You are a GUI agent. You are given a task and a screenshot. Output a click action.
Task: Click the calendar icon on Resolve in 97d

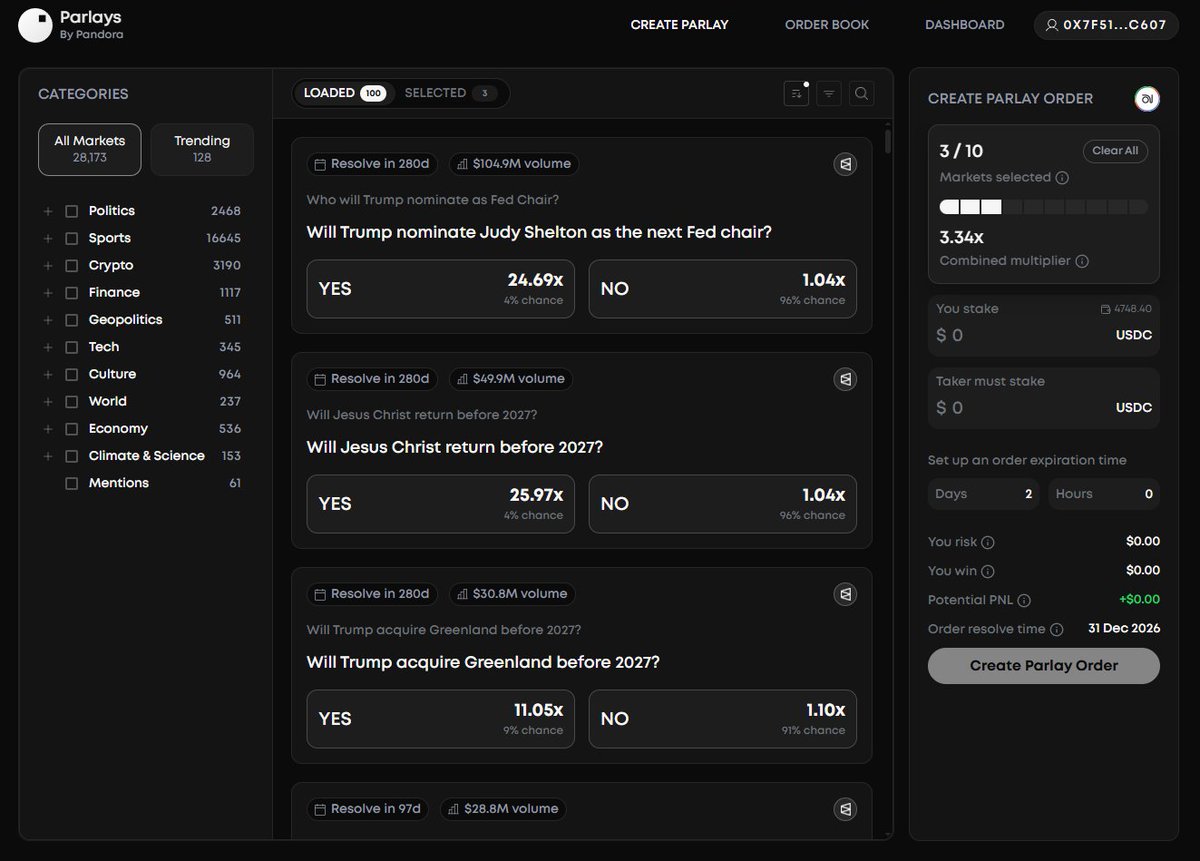coord(320,809)
